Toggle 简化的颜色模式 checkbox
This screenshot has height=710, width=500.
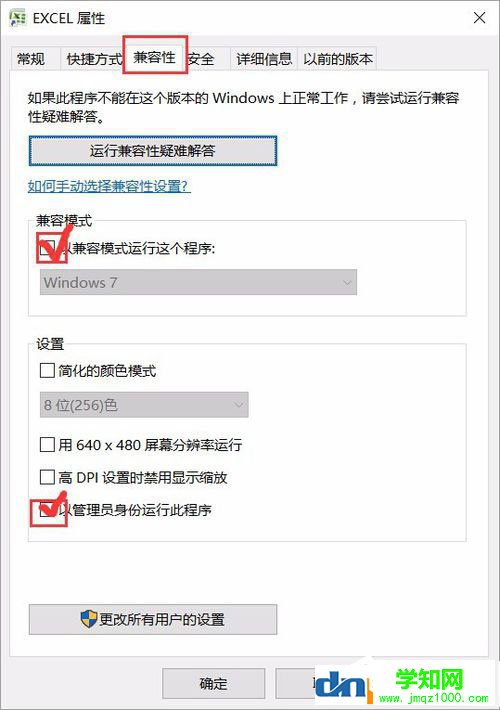47,370
